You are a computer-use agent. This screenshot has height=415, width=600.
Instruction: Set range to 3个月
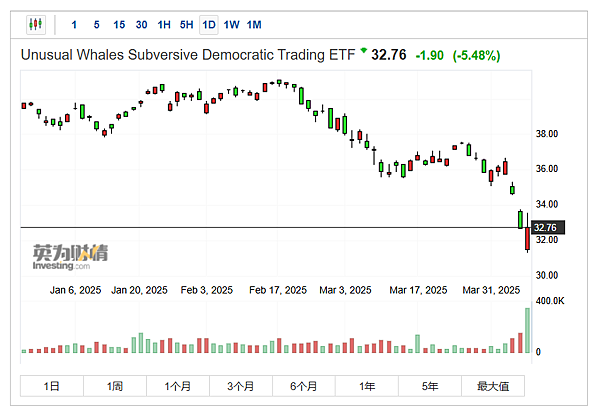tap(241, 386)
